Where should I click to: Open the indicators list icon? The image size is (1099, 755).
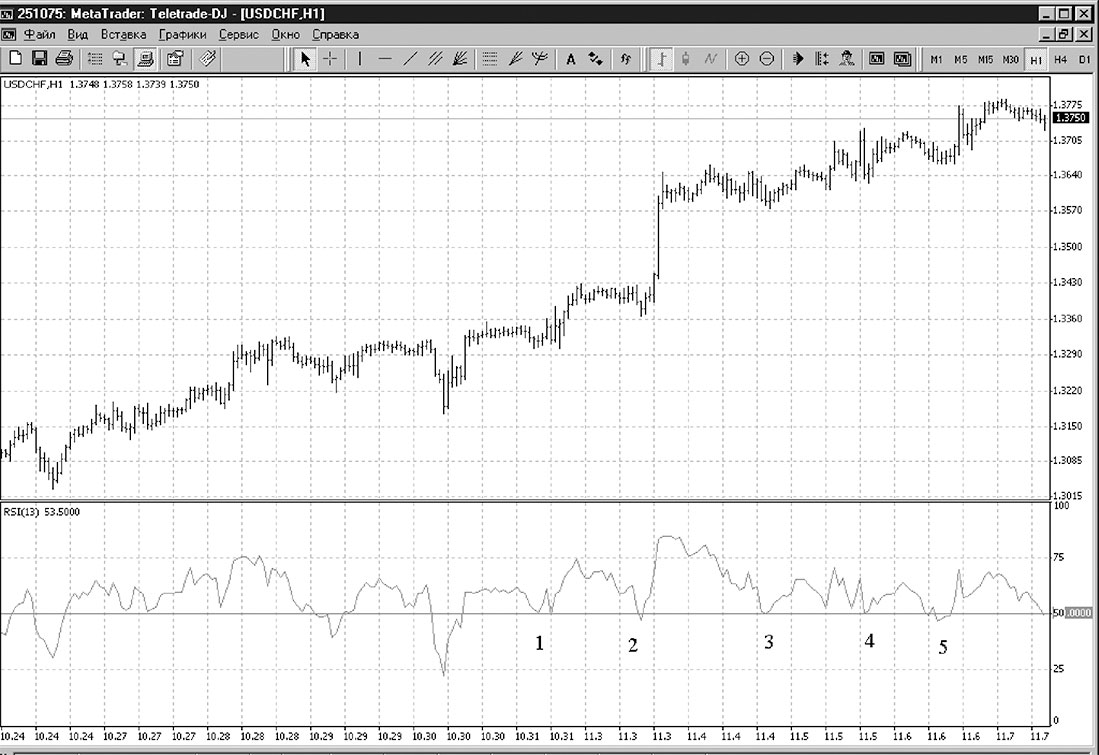625,59
